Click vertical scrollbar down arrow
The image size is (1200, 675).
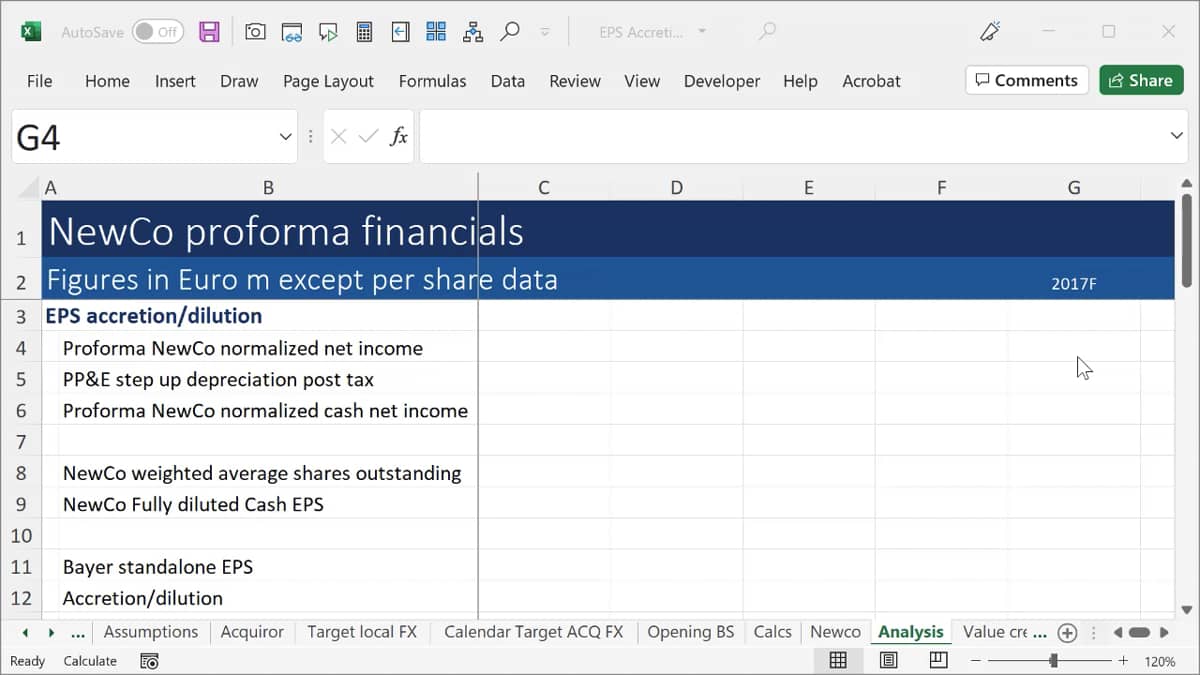1187,608
